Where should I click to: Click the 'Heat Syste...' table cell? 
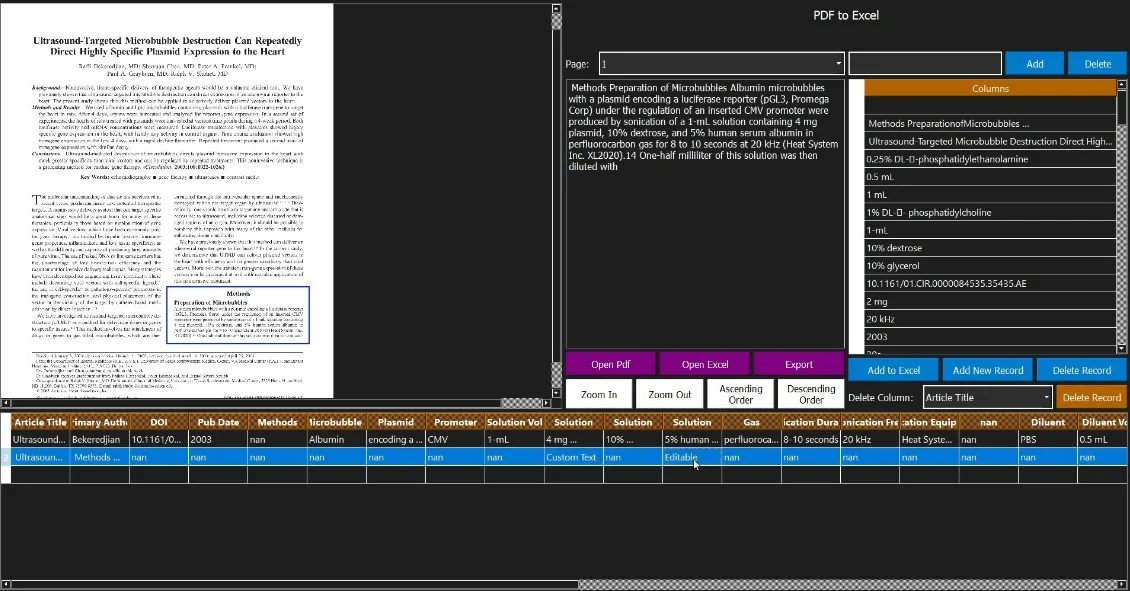point(929,440)
